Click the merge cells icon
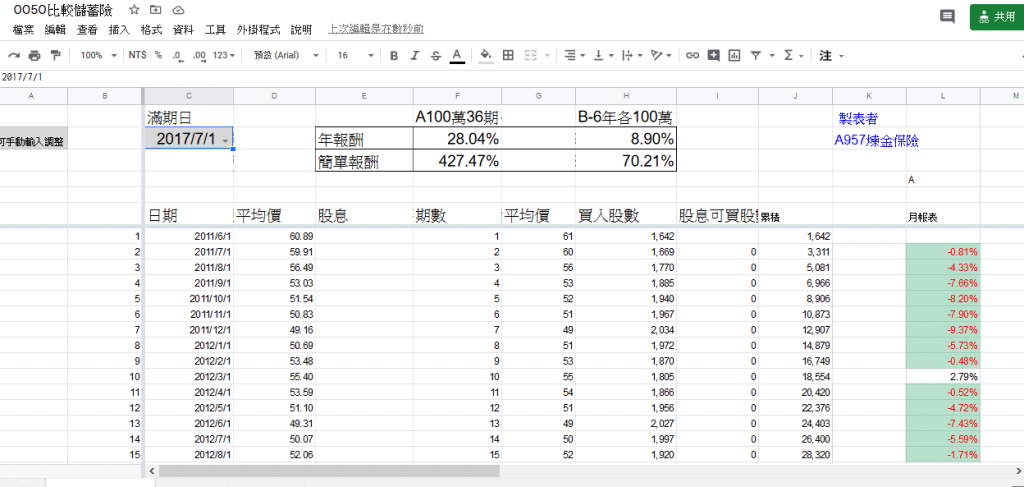1024x487 pixels. (531, 55)
